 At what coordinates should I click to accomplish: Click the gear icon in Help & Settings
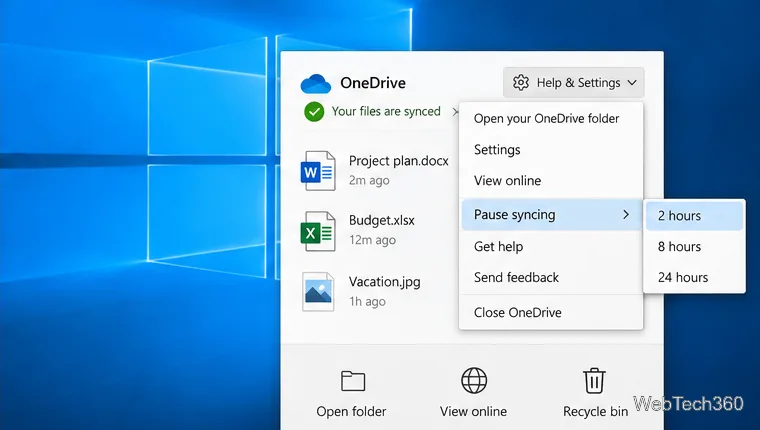pos(521,82)
